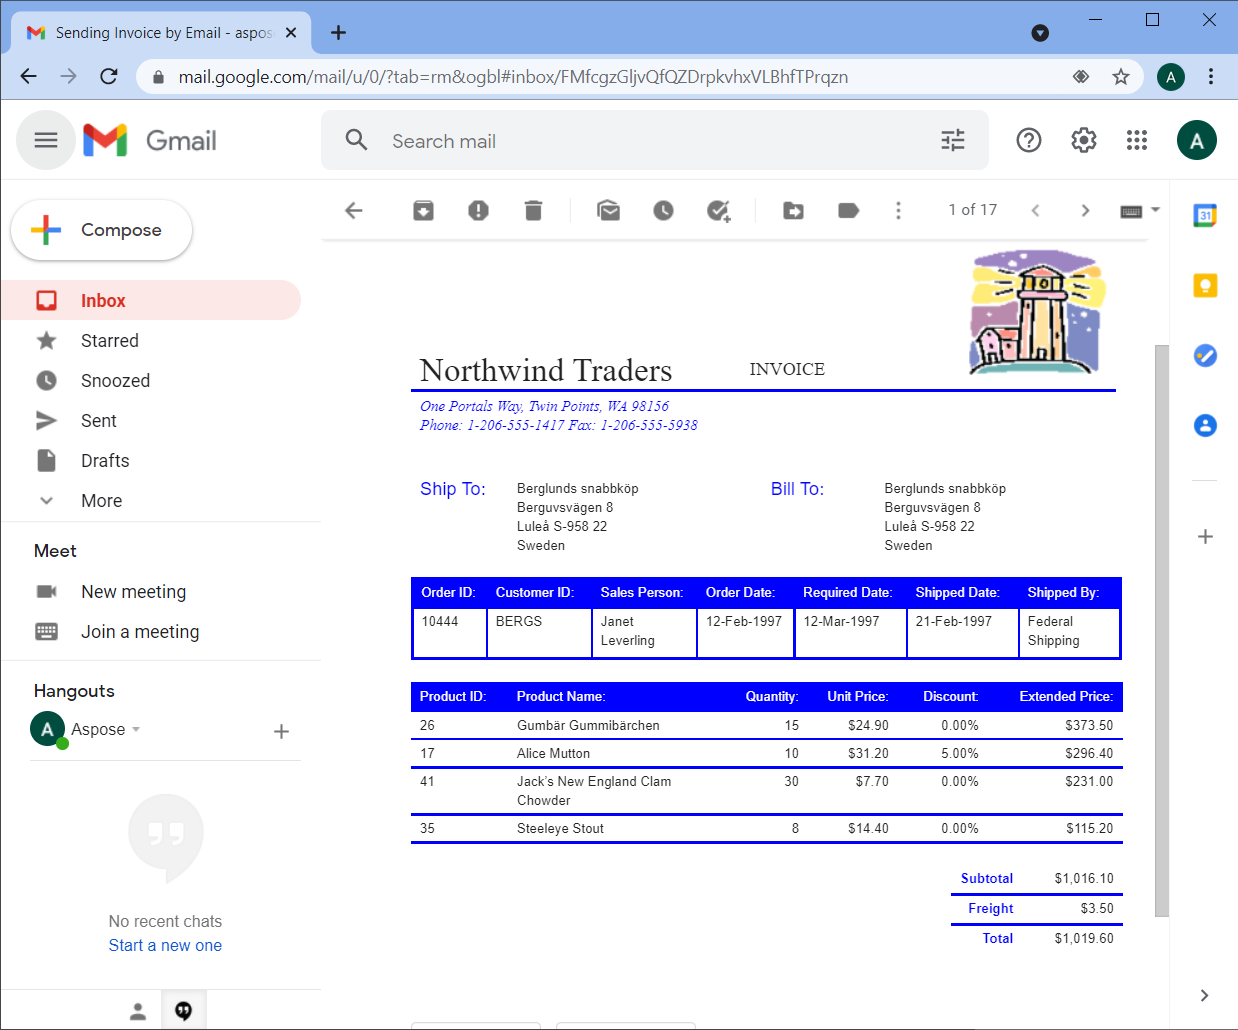Open Gmail Support help icon
Viewport: 1238px width, 1030px height.
(1029, 140)
